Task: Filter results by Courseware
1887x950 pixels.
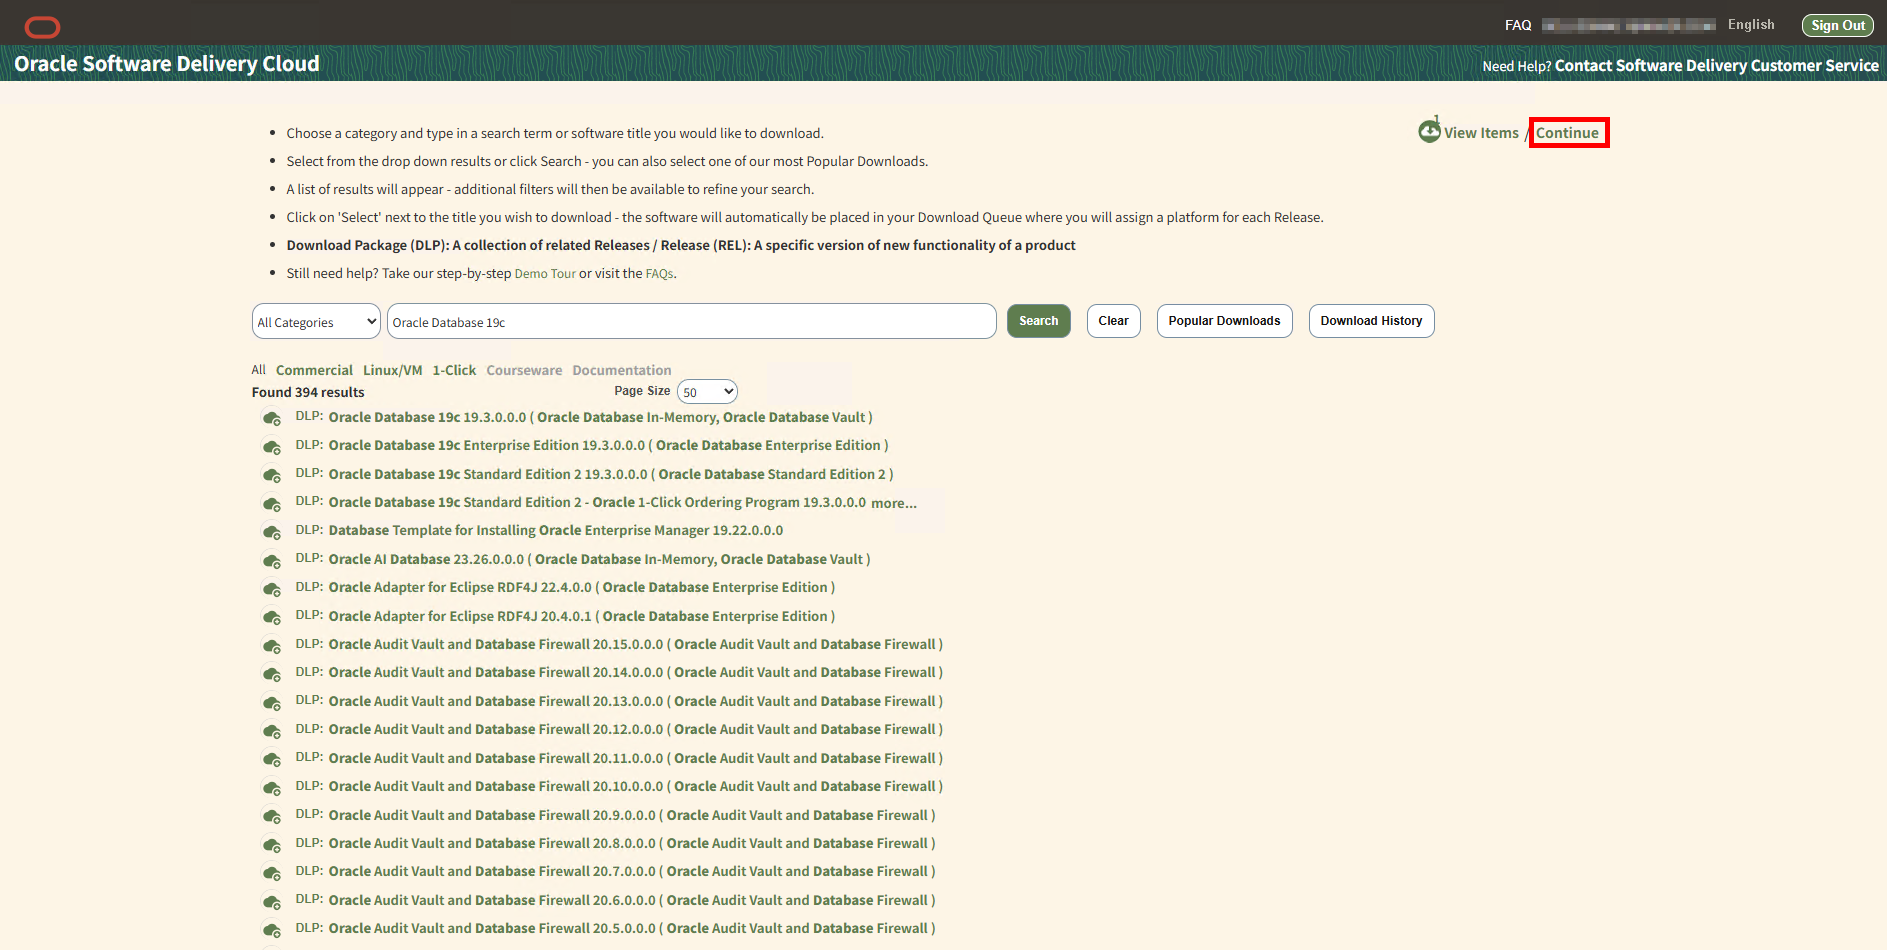Action: pyautogui.click(x=524, y=370)
